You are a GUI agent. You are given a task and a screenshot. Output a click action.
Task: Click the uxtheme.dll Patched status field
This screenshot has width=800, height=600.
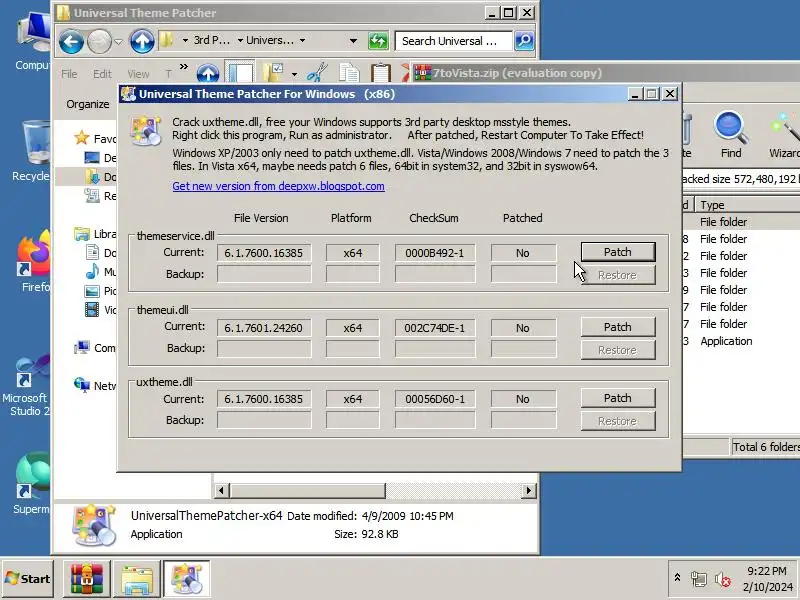pyautogui.click(x=523, y=399)
